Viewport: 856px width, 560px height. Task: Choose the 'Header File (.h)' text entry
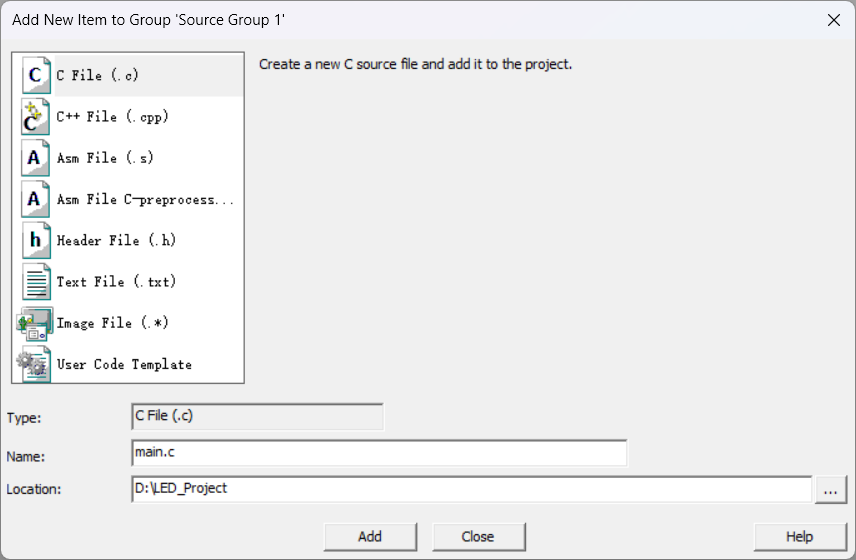click(116, 241)
